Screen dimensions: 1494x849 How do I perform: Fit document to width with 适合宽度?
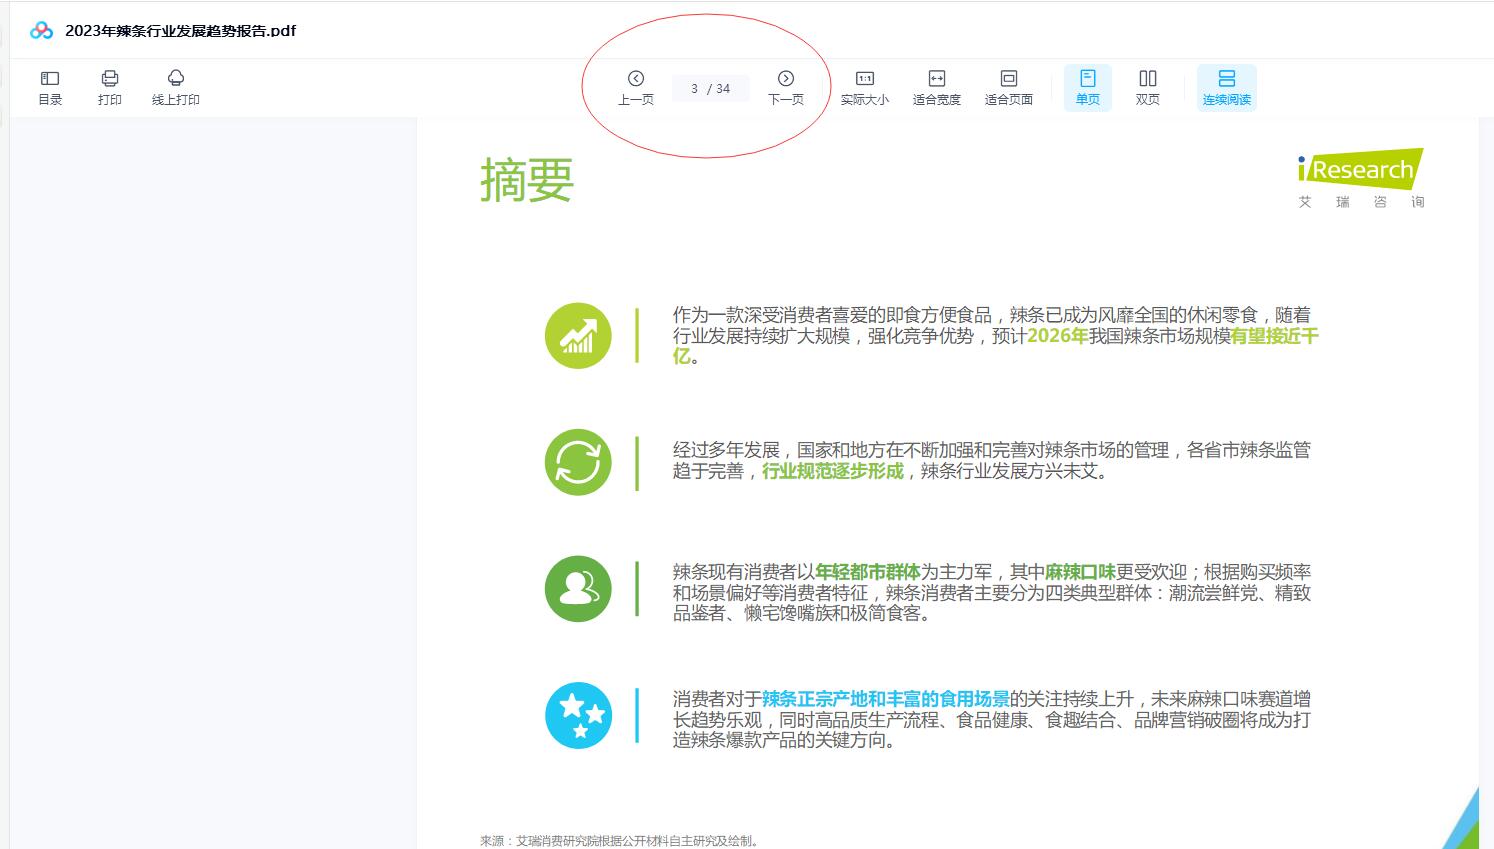point(937,87)
